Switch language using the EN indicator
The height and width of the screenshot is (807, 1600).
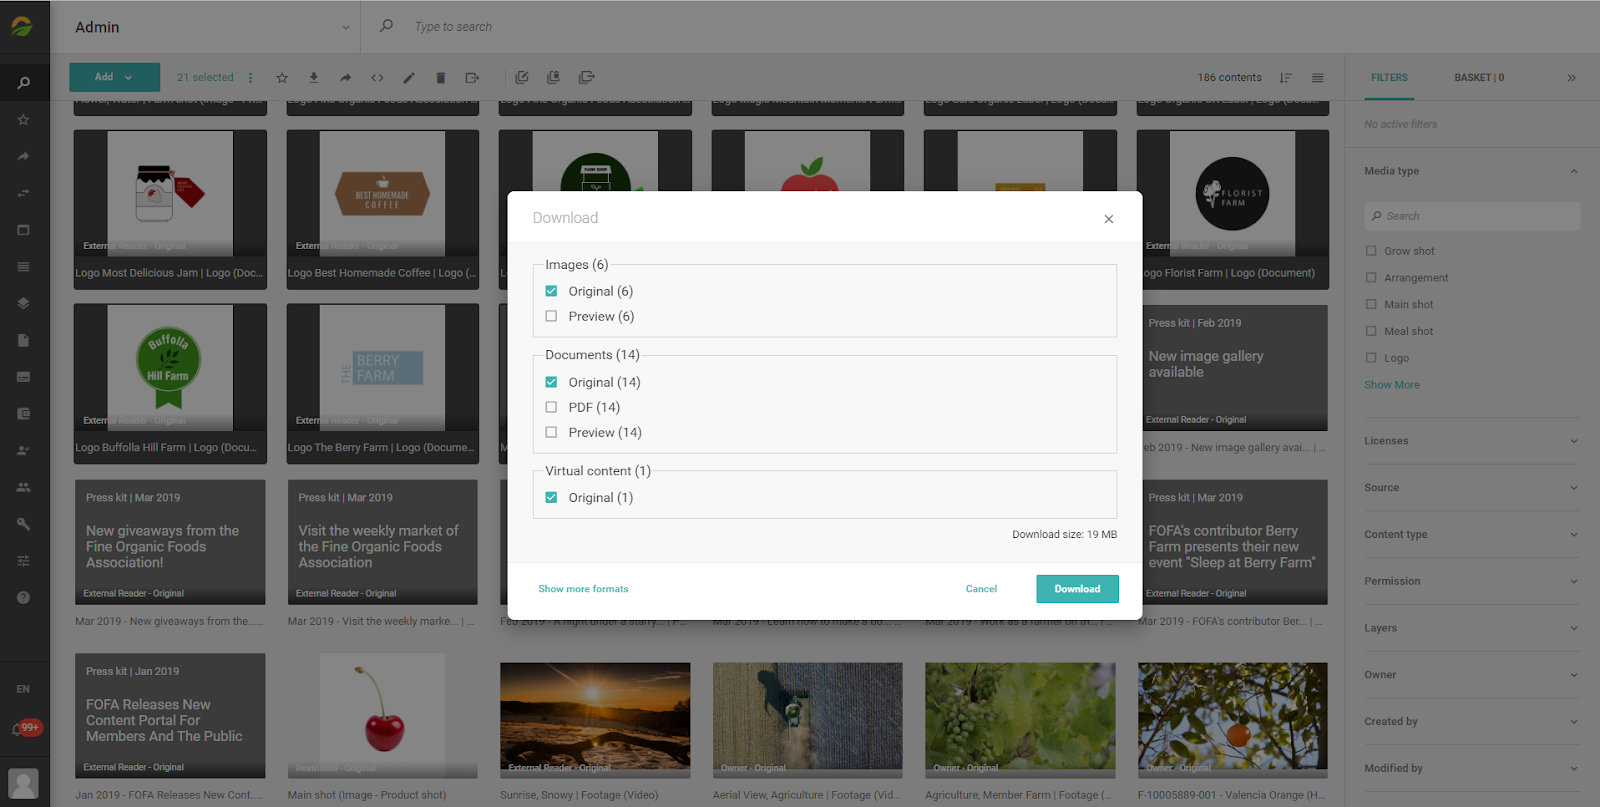pos(23,689)
